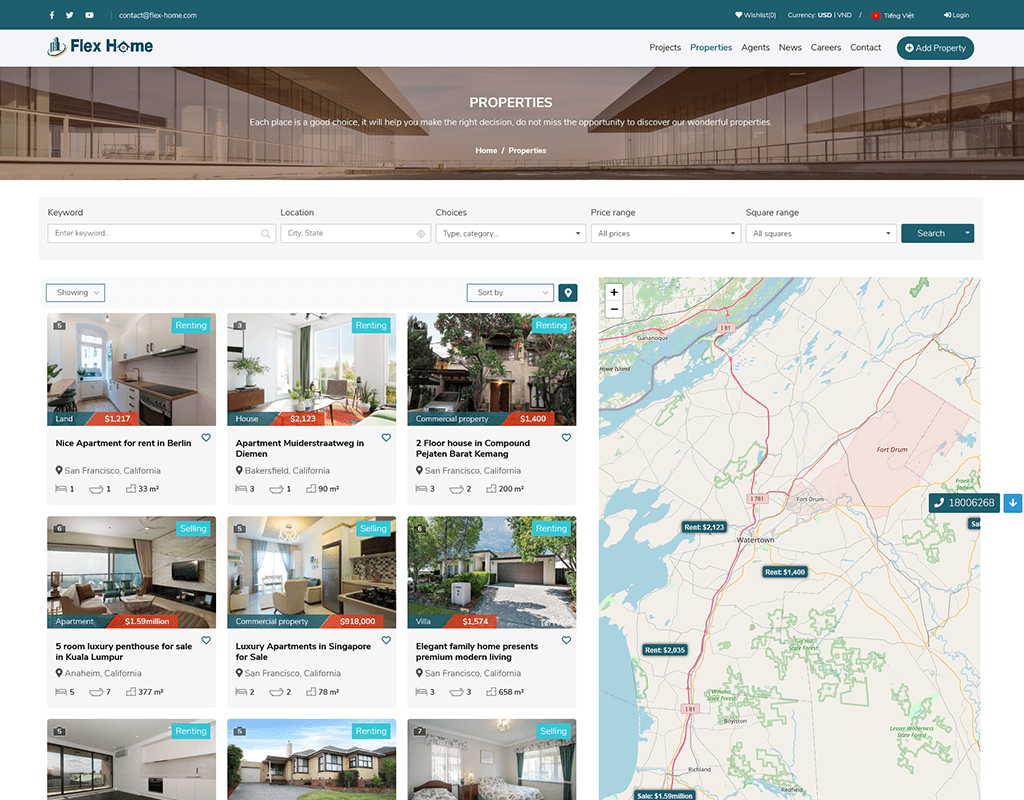Open the Showing dropdown
The width and height of the screenshot is (1024, 800).
(x=75, y=293)
